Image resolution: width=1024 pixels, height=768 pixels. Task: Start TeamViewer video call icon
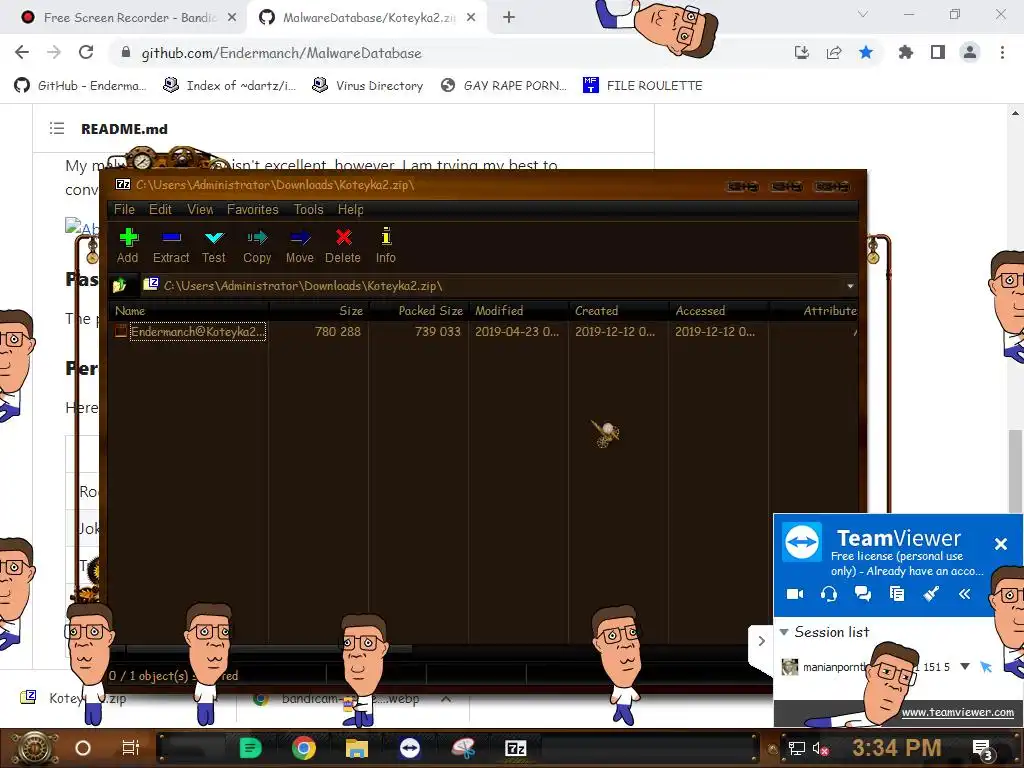pos(795,594)
